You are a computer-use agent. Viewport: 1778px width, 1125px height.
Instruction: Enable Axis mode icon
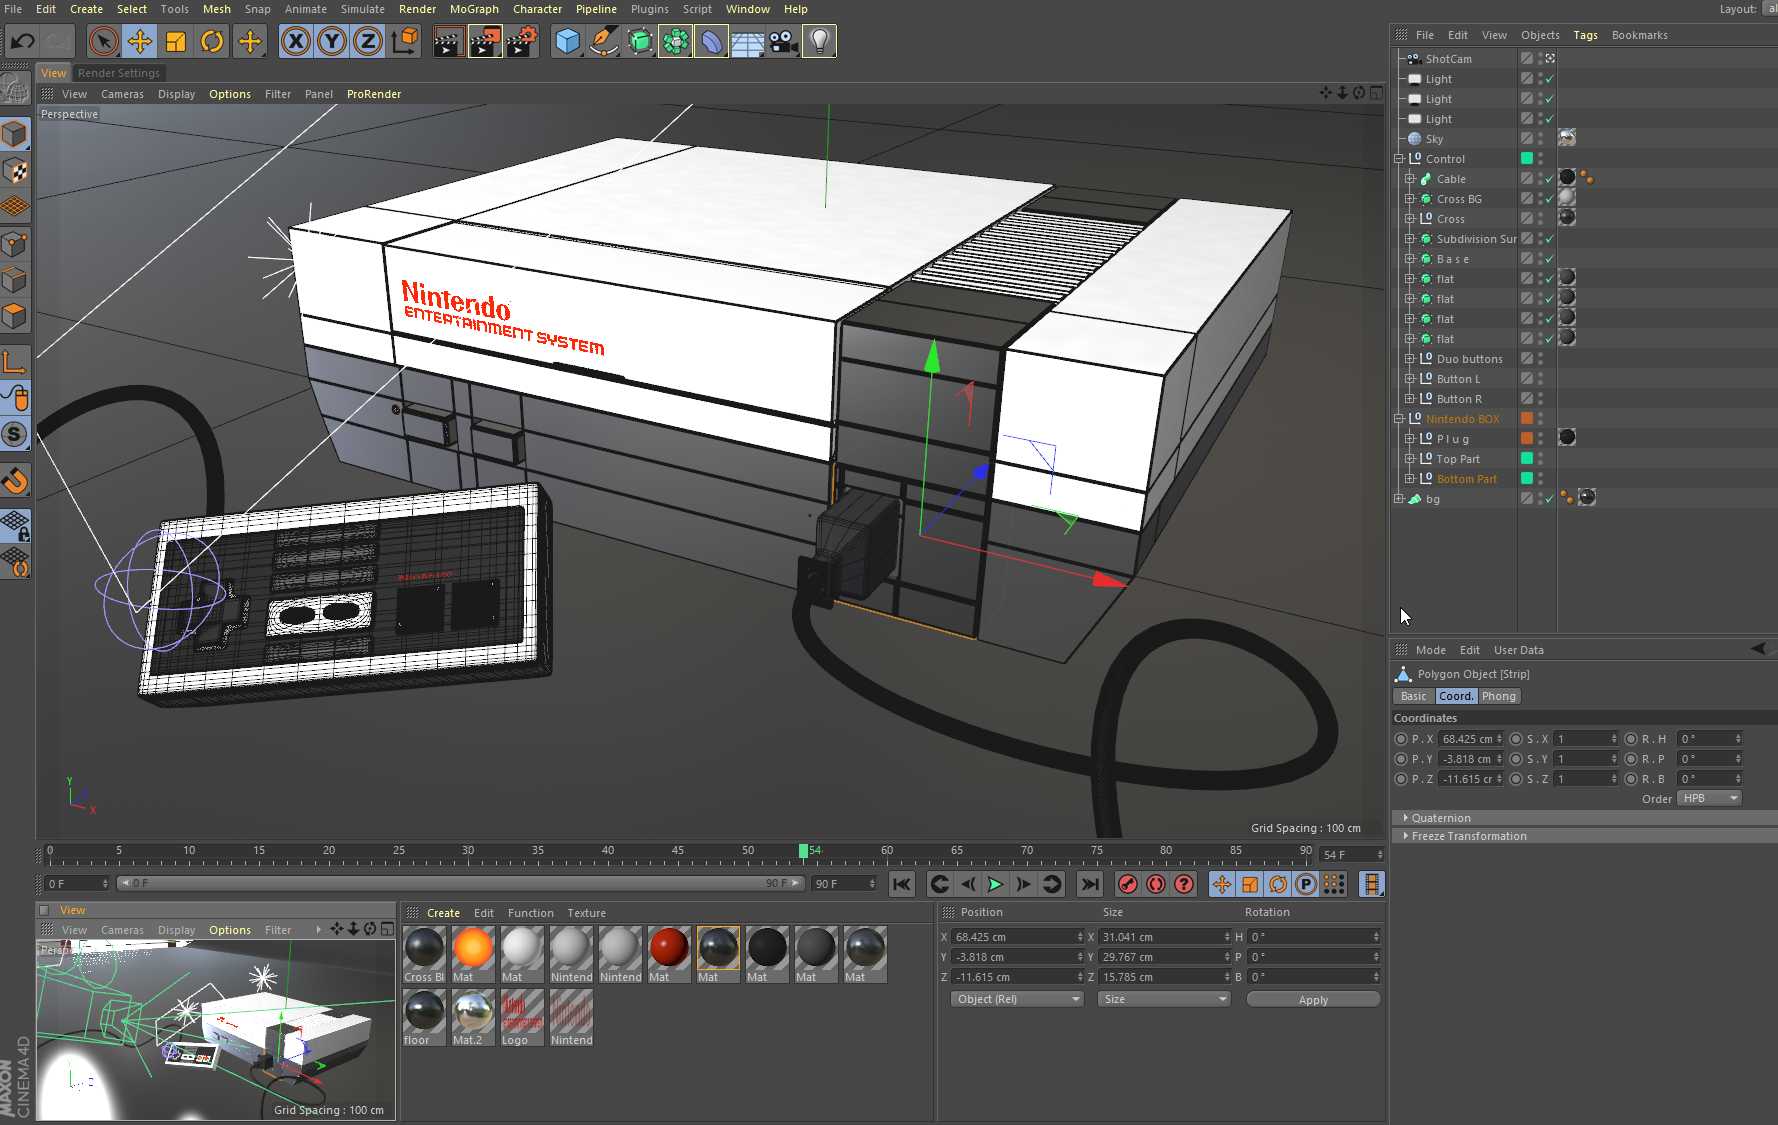(x=15, y=361)
